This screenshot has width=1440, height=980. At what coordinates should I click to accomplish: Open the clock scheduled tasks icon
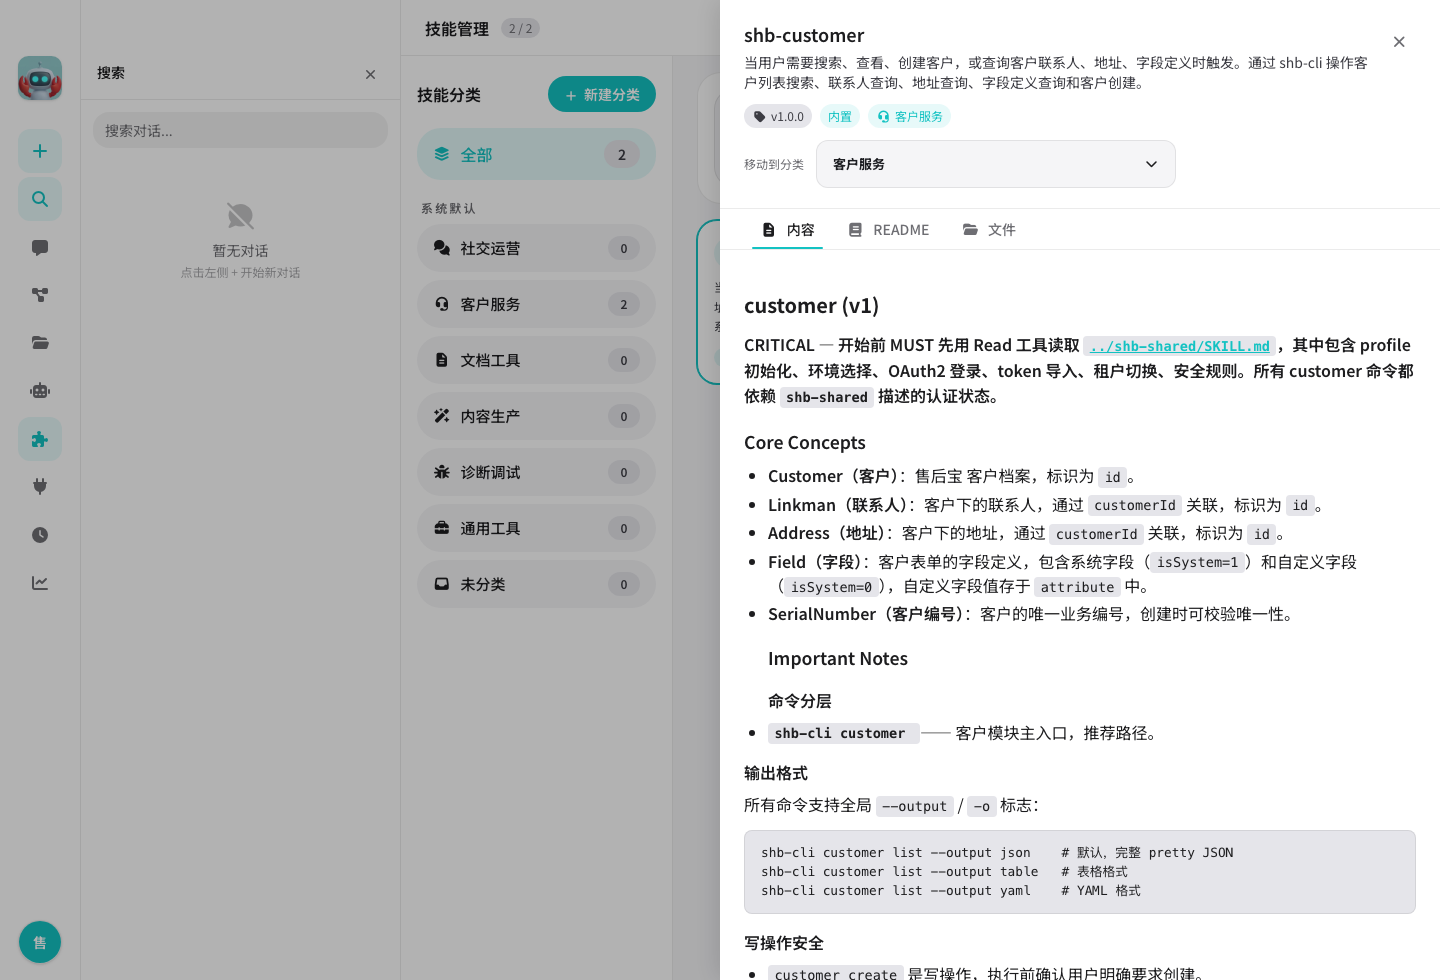40,535
